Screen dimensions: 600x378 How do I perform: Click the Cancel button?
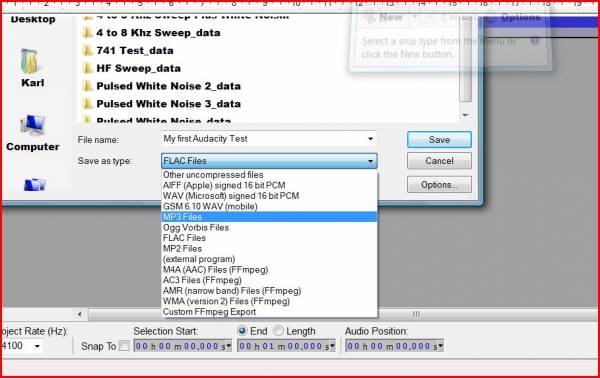tap(439, 161)
